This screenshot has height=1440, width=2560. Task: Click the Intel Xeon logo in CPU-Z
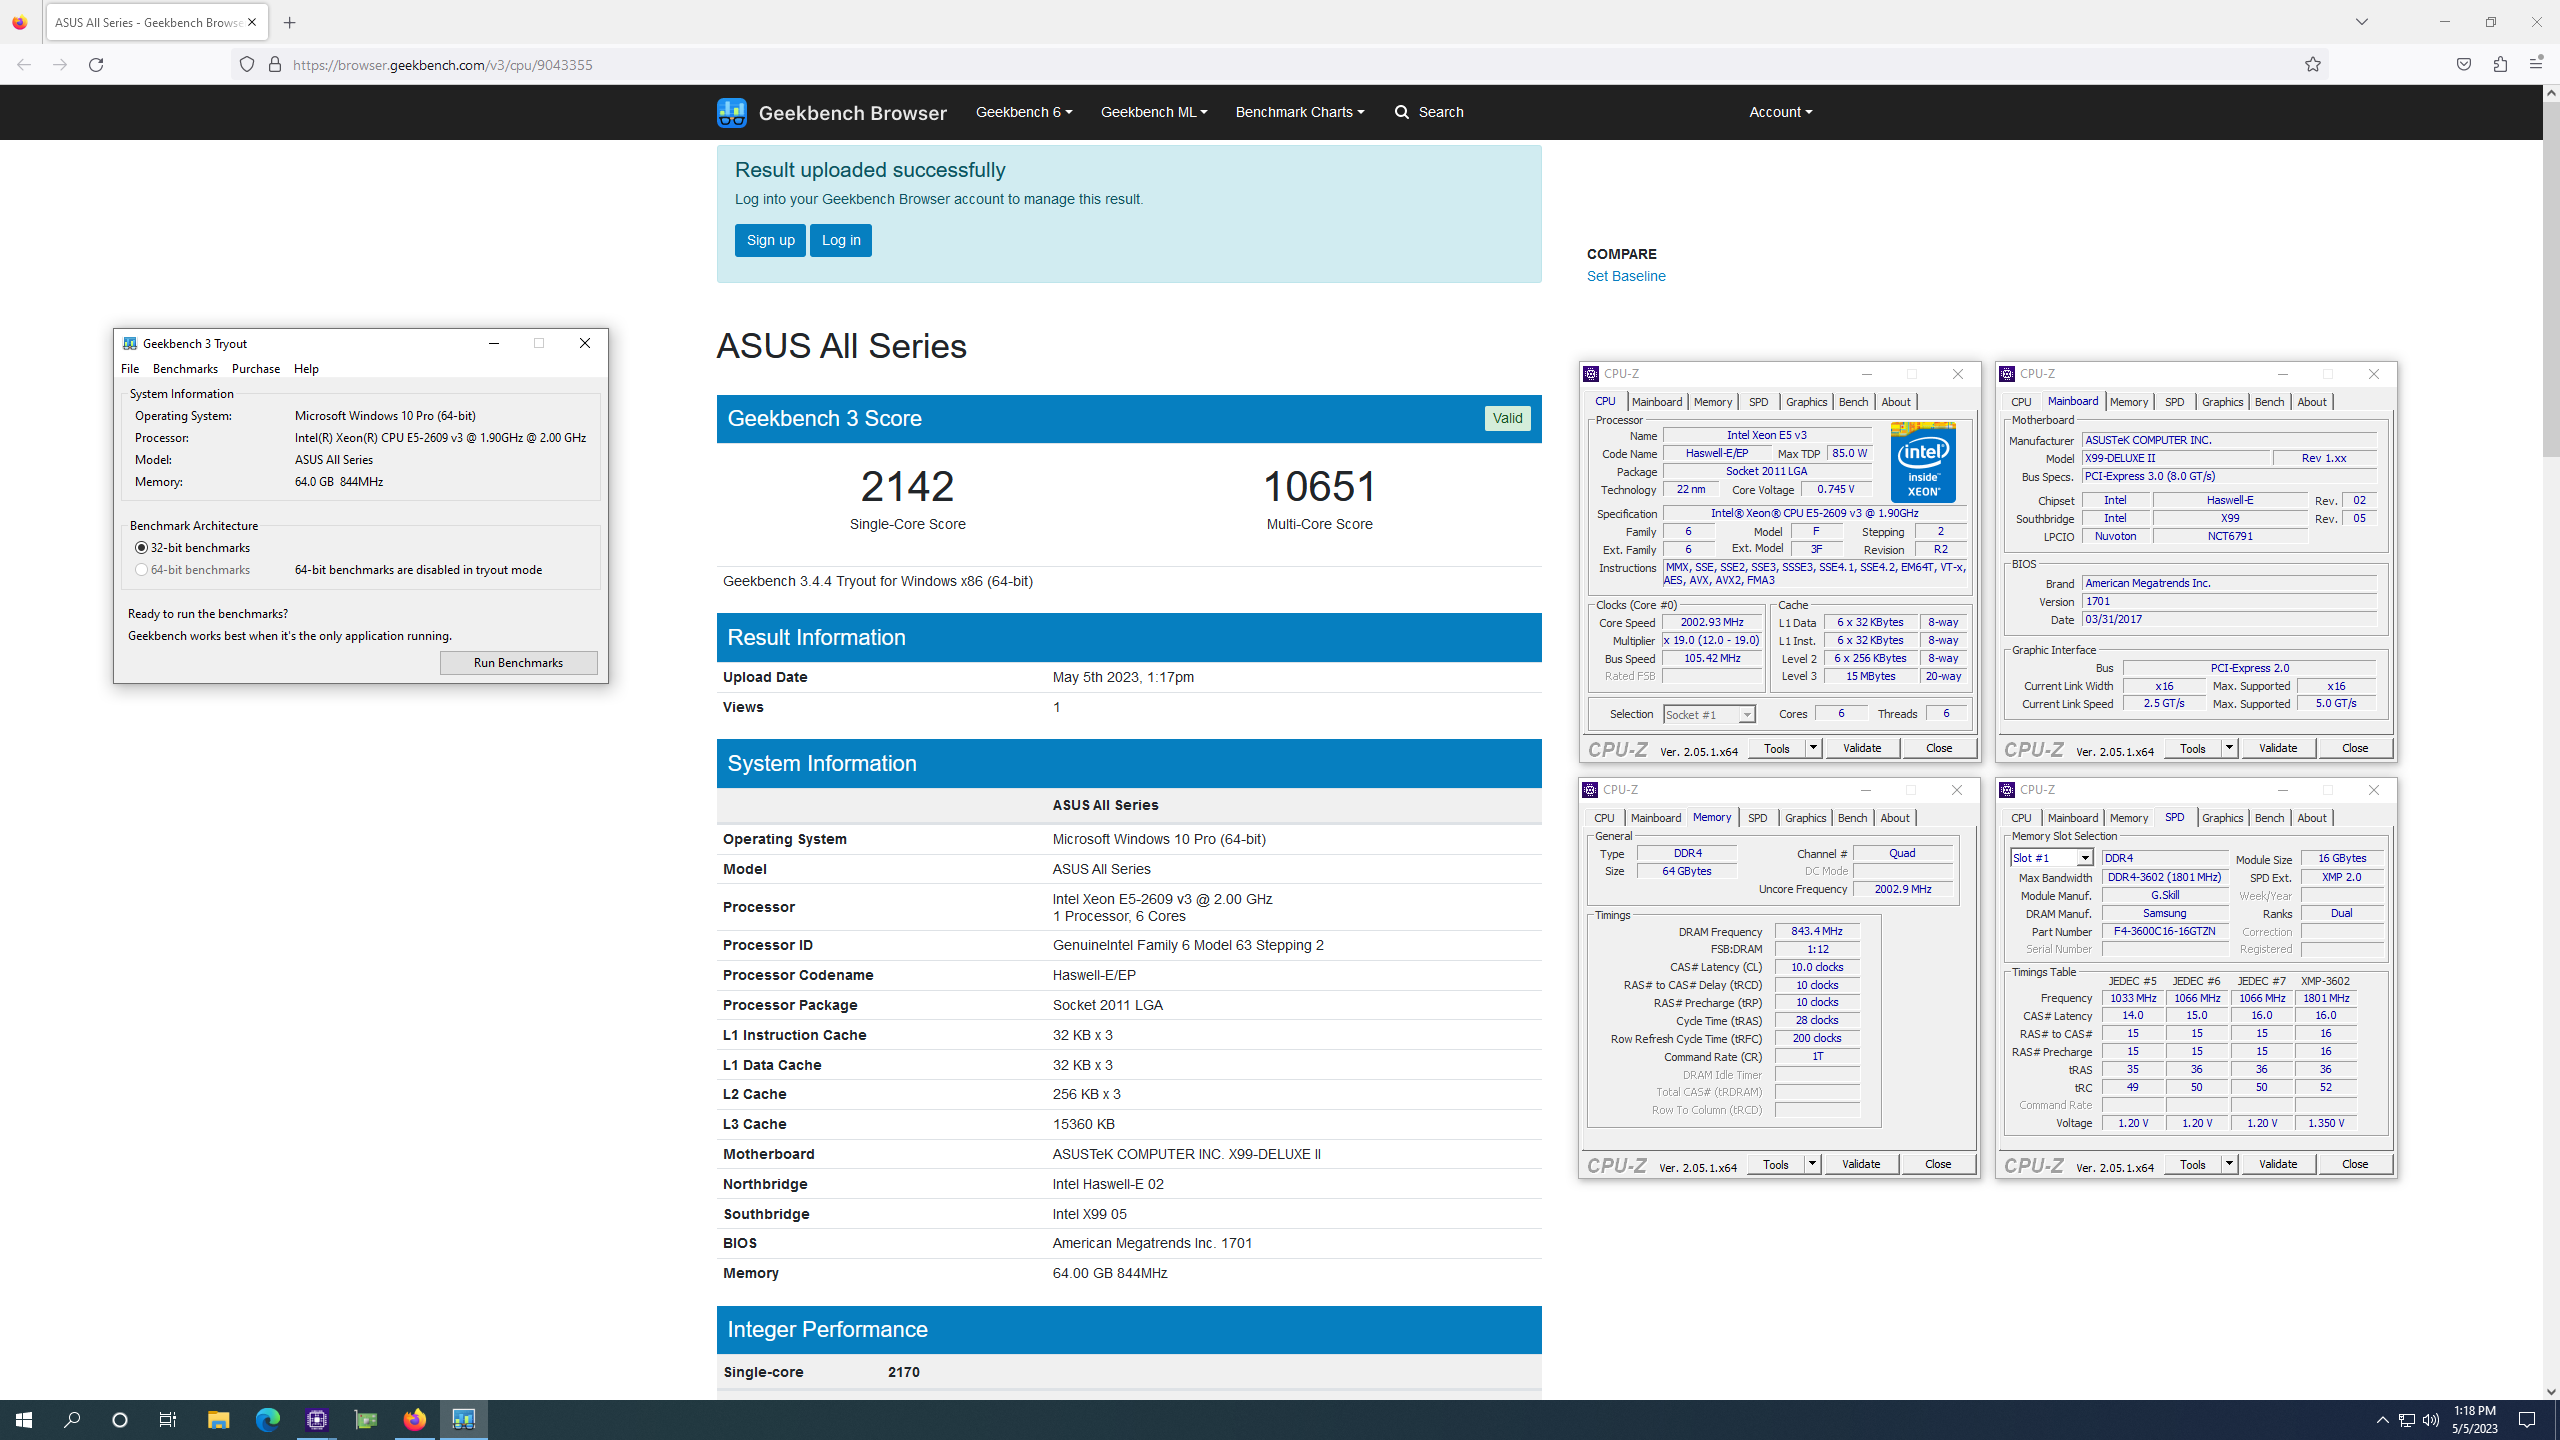1923,462
